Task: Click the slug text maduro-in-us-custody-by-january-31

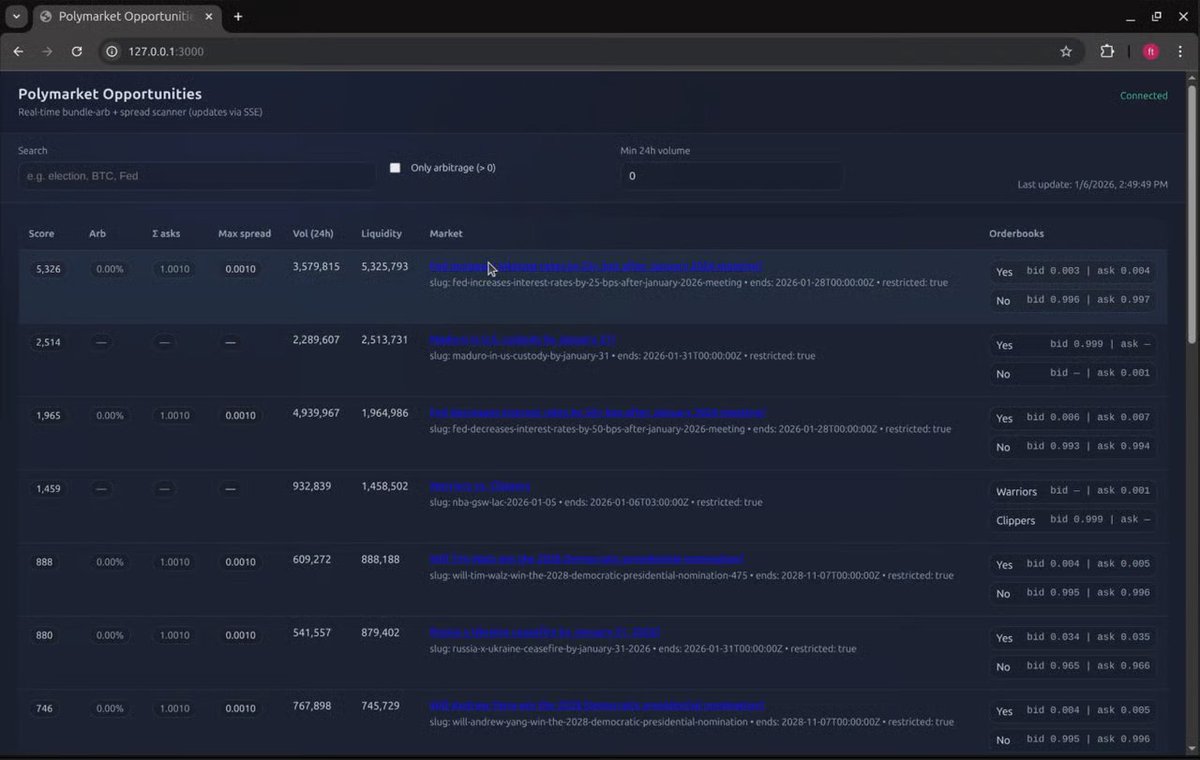Action: point(530,356)
